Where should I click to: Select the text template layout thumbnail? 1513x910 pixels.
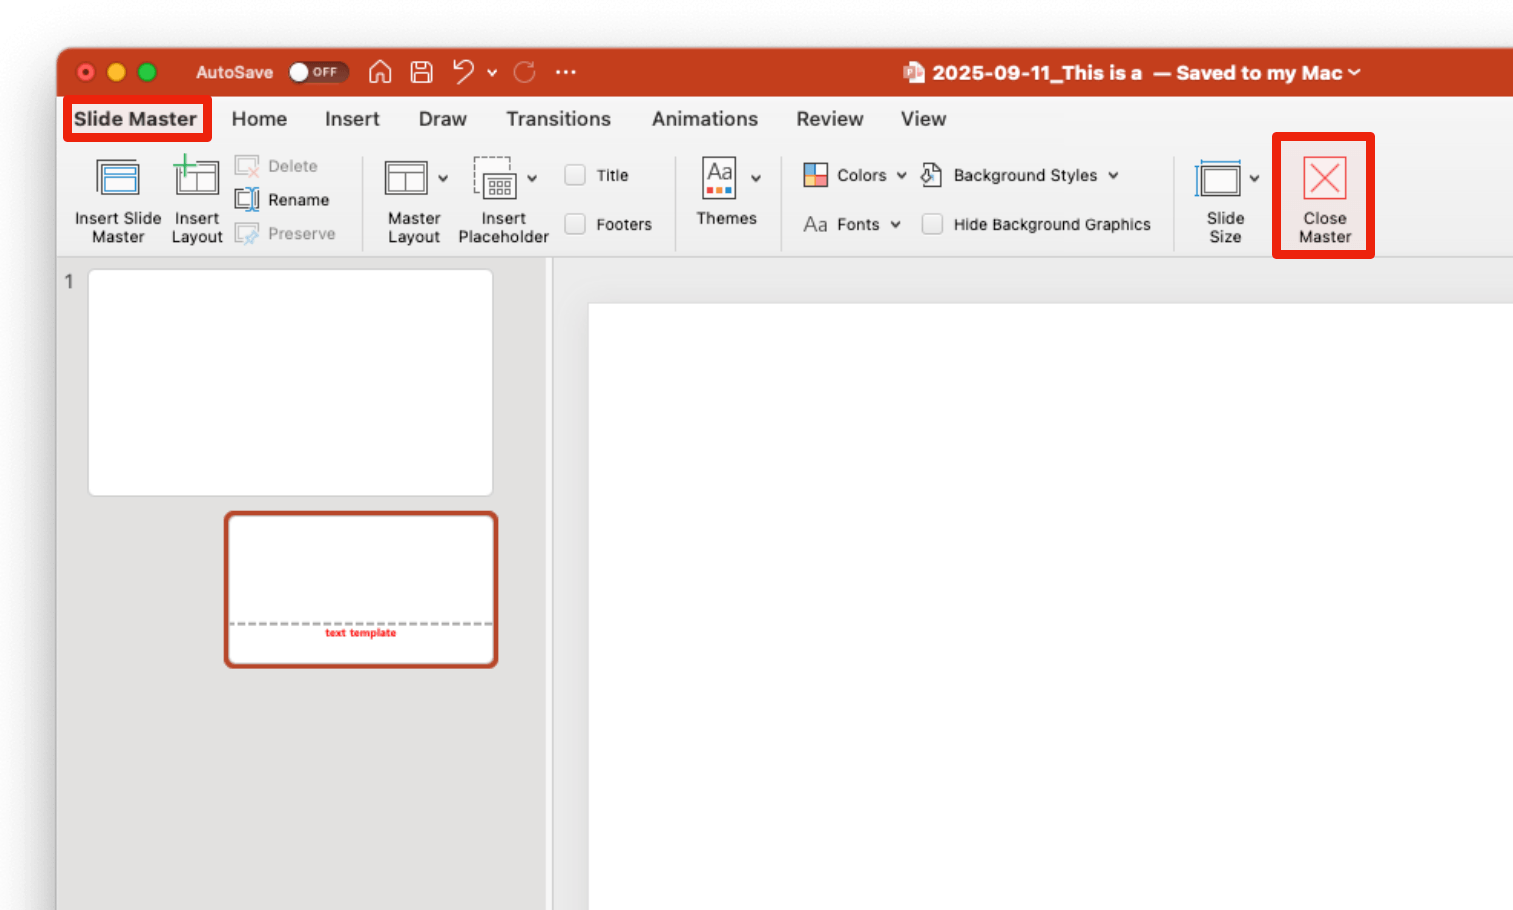pyautogui.click(x=361, y=590)
